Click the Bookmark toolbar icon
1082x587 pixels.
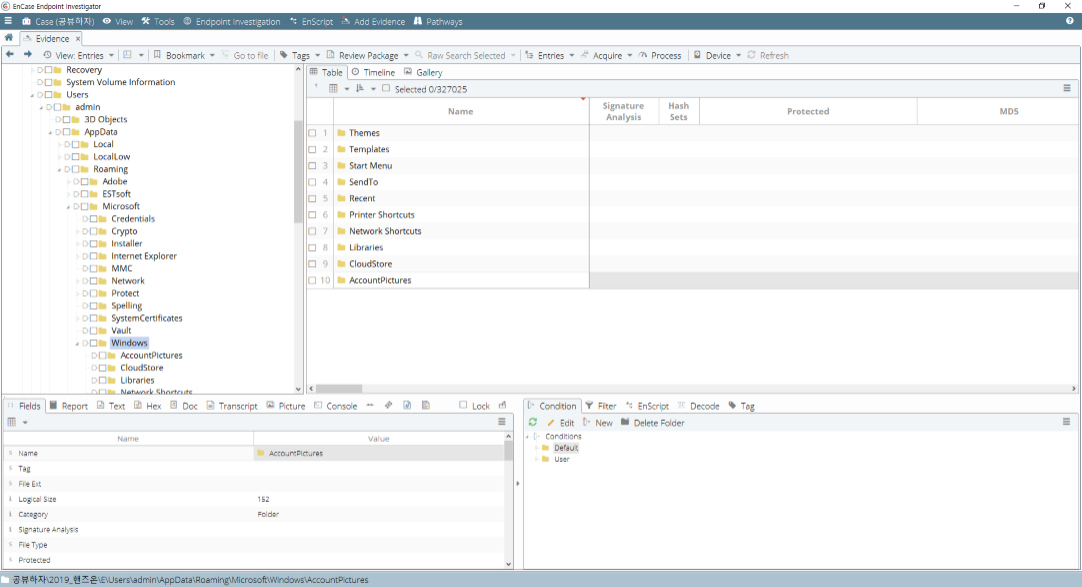pyautogui.click(x=157, y=55)
